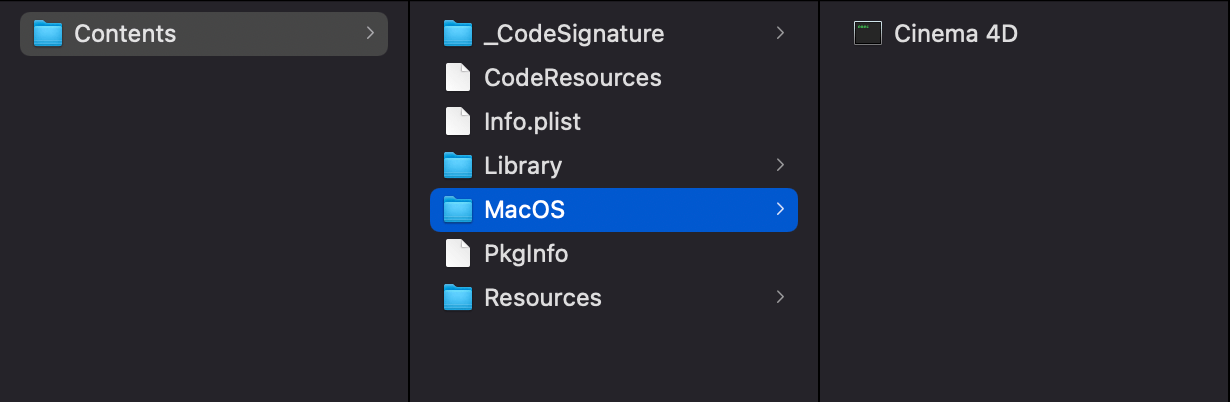Click the highlighted MacOS folder icon
Screen dimensions: 1230x402
coord(457,210)
